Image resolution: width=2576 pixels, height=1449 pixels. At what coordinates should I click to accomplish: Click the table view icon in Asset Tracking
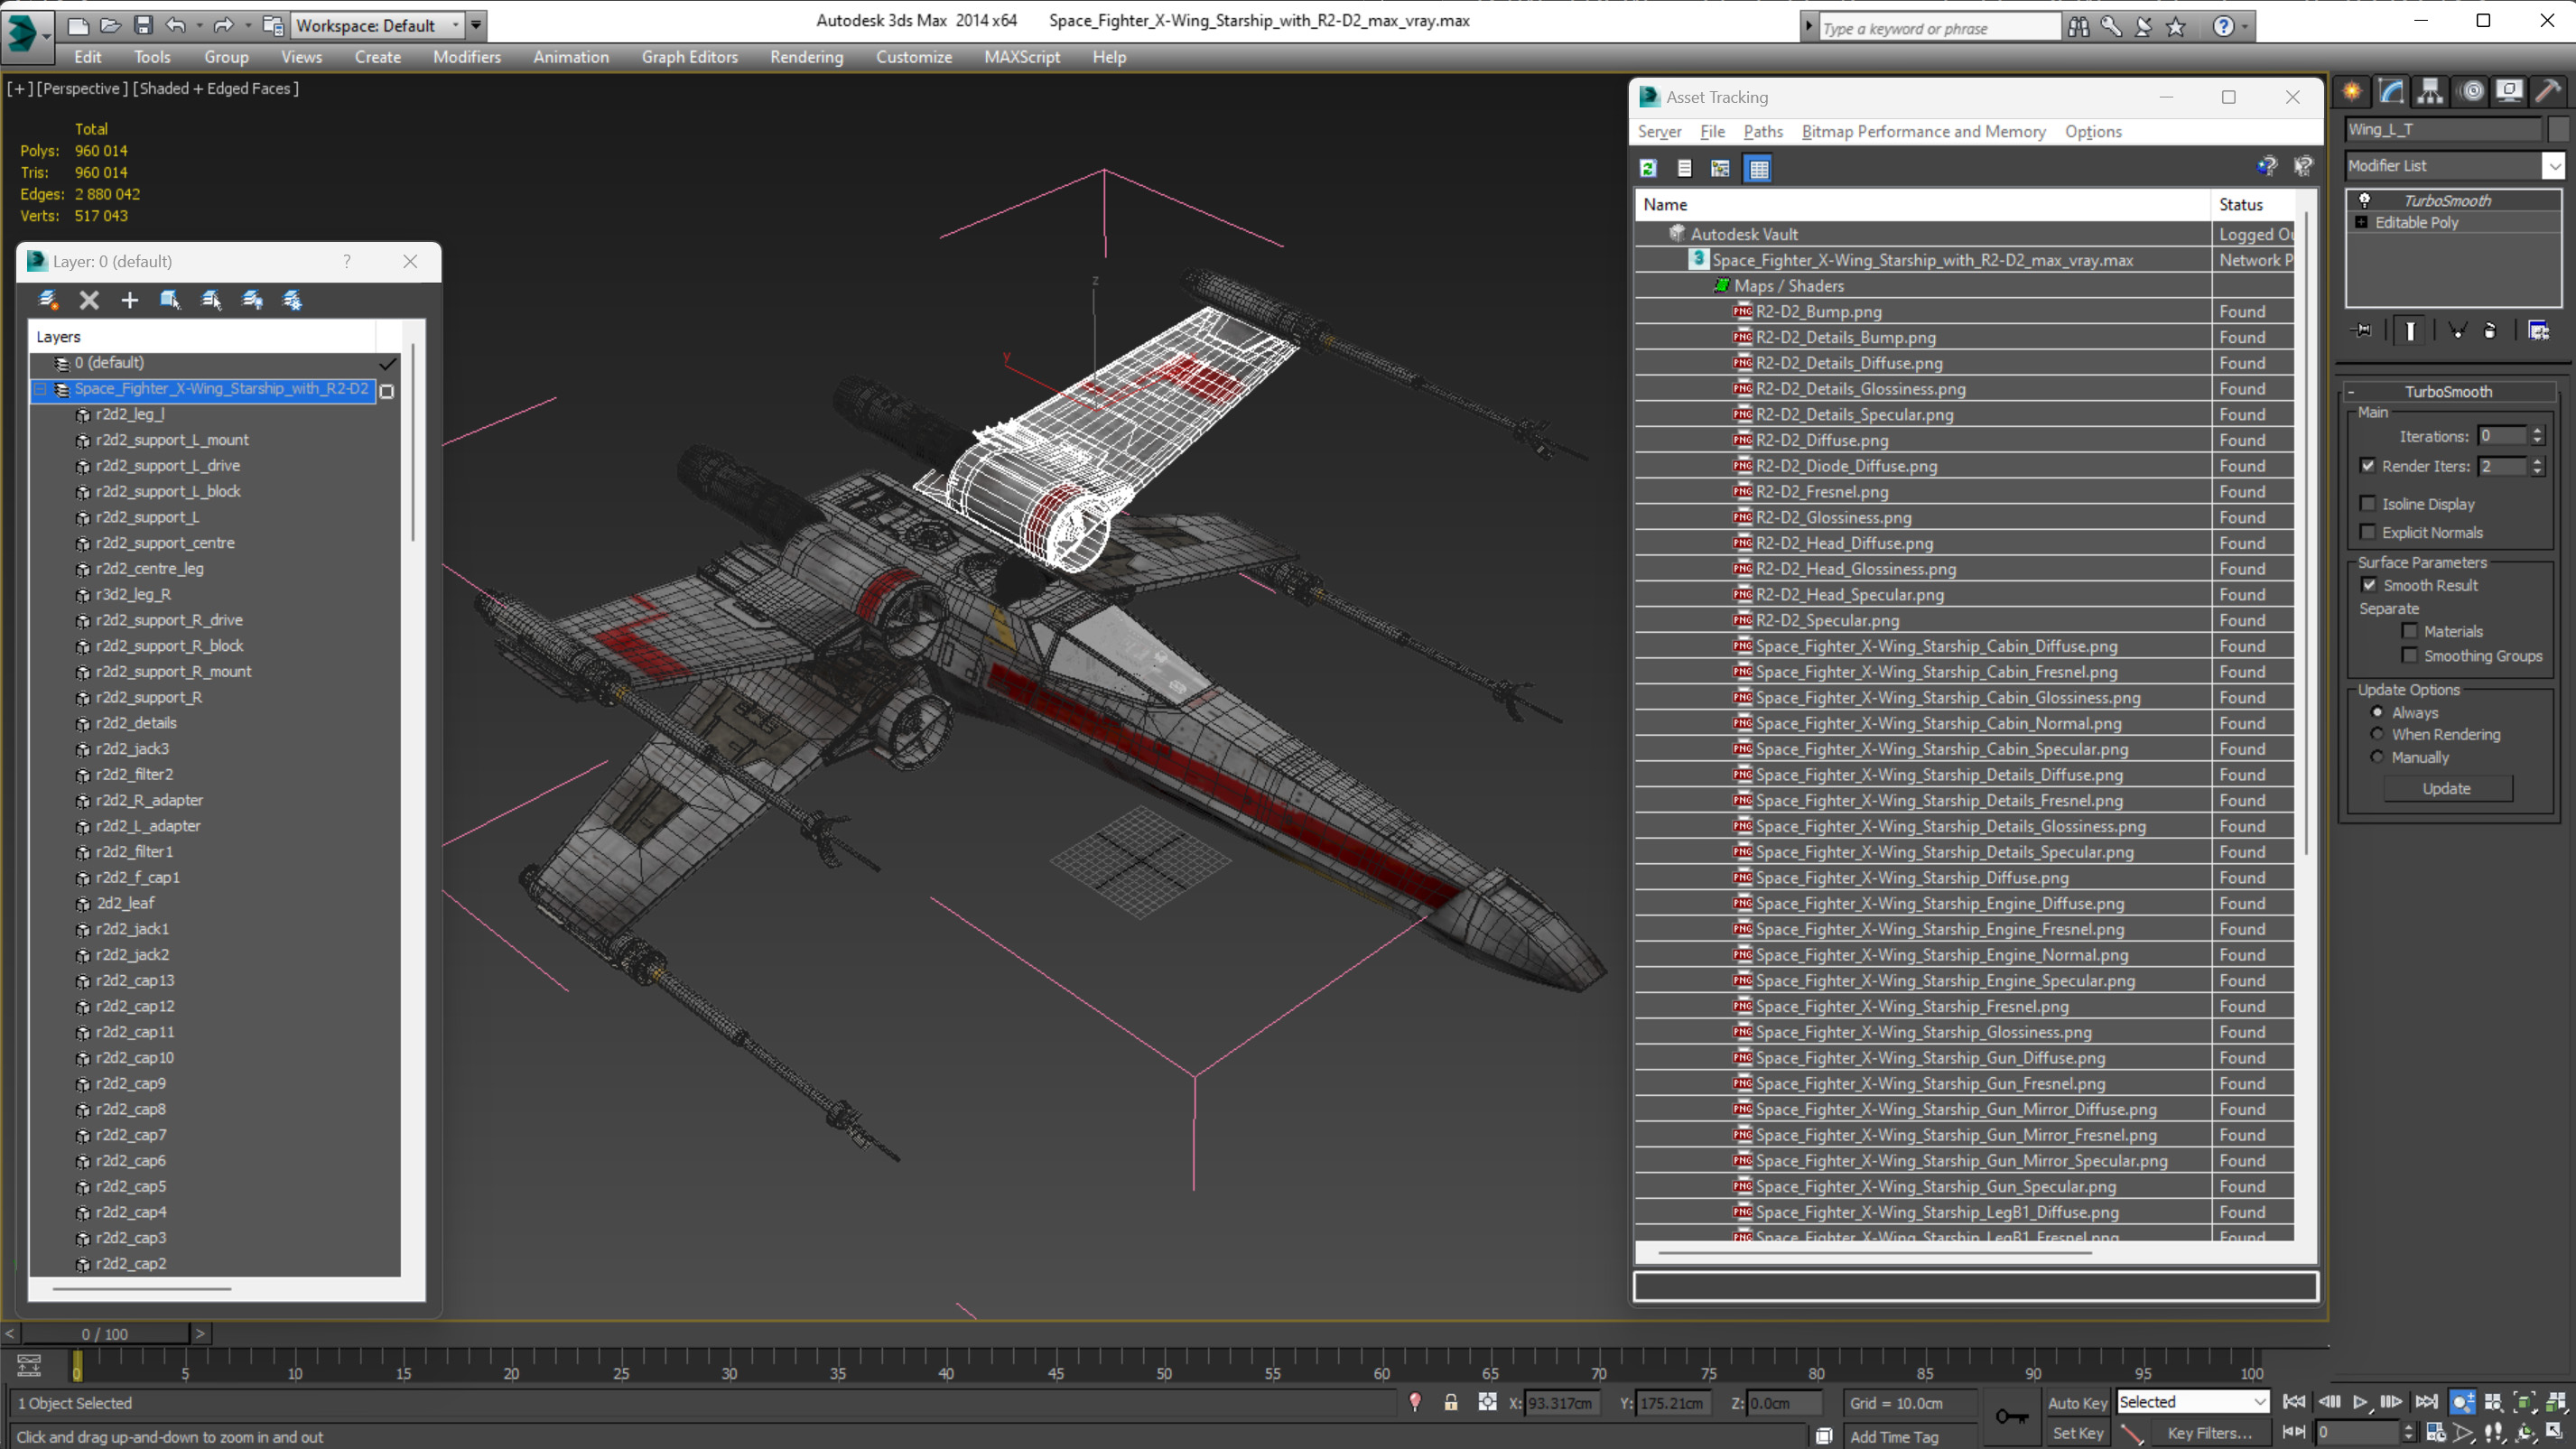pyautogui.click(x=1758, y=169)
